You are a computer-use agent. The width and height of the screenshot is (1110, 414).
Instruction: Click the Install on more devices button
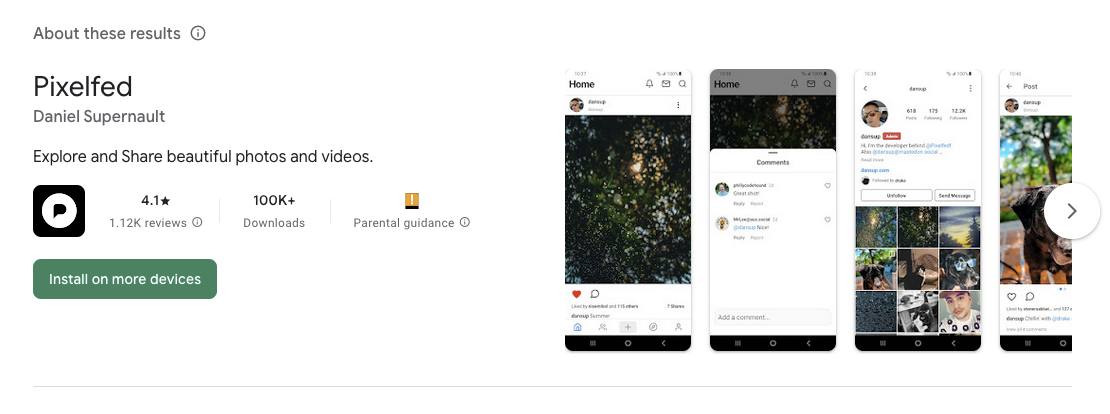coord(125,279)
